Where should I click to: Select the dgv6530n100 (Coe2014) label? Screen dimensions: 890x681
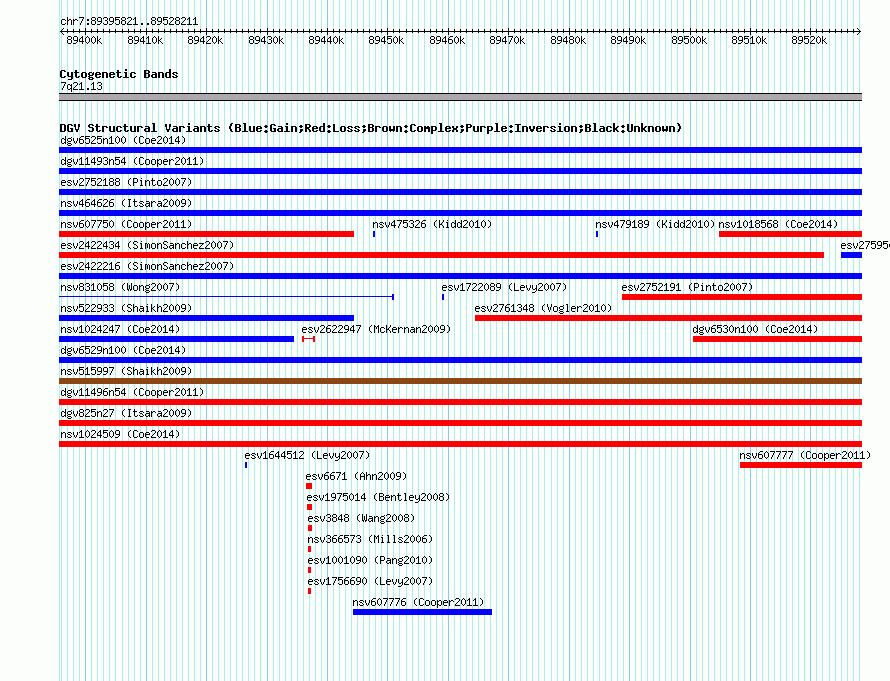(755, 329)
